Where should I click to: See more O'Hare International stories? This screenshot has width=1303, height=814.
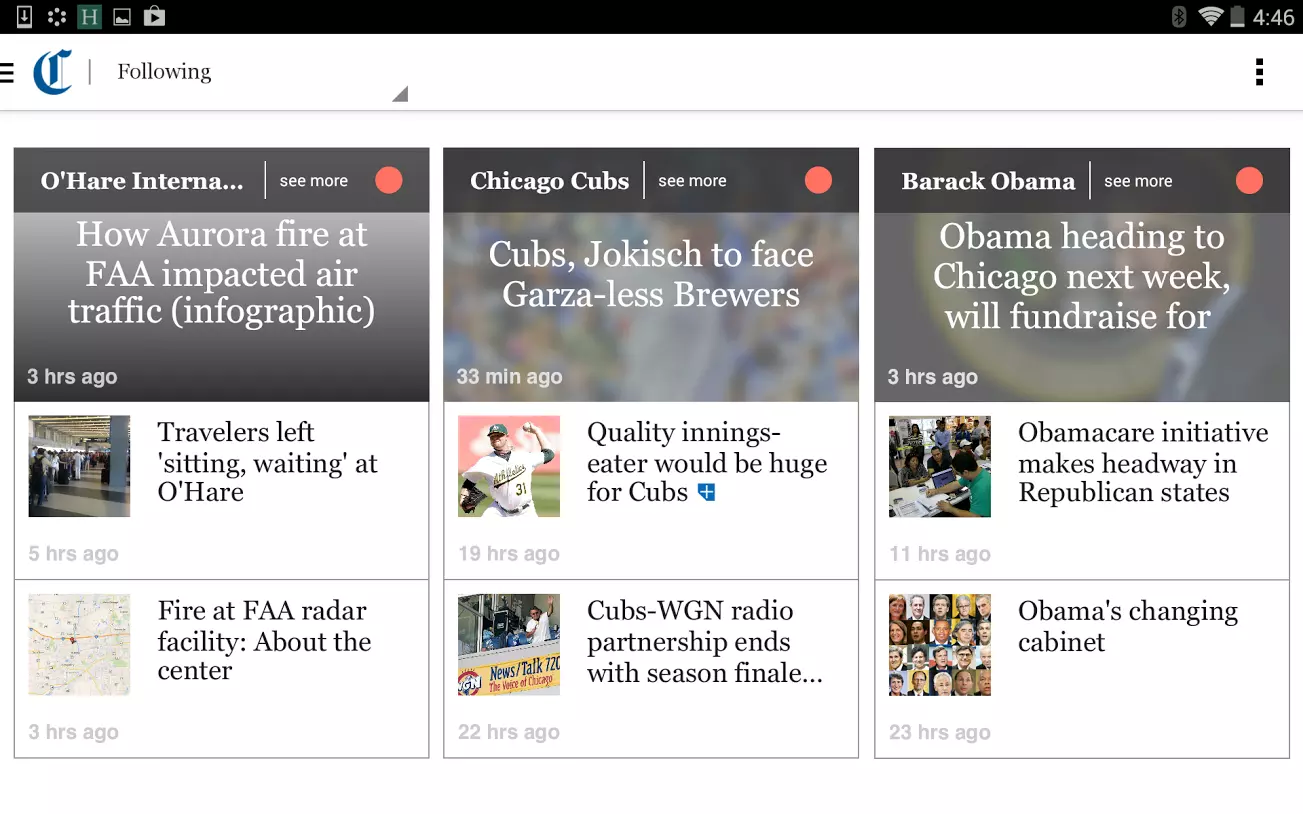(314, 181)
